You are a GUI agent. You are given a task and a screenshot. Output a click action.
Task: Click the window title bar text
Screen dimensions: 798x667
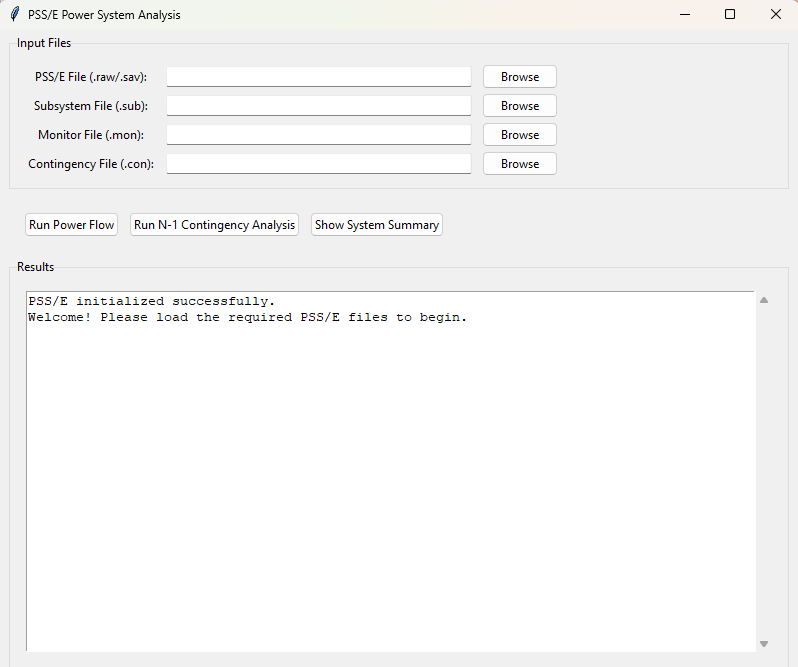104,15
